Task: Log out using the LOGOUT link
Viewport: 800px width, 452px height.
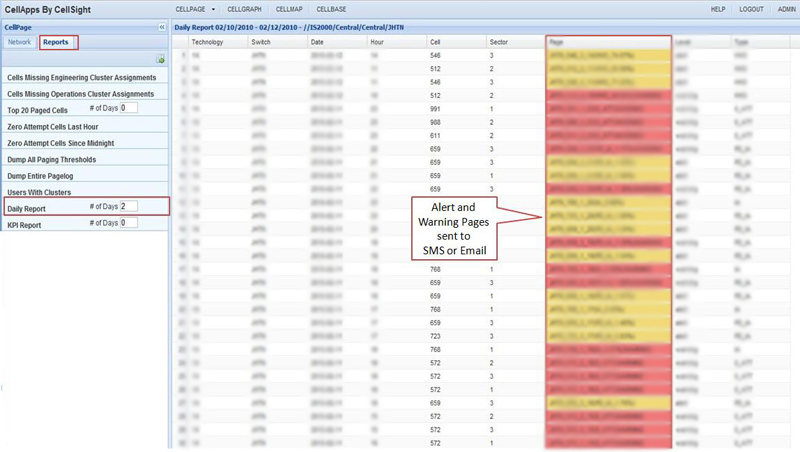Action: click(x=751, y=9)
